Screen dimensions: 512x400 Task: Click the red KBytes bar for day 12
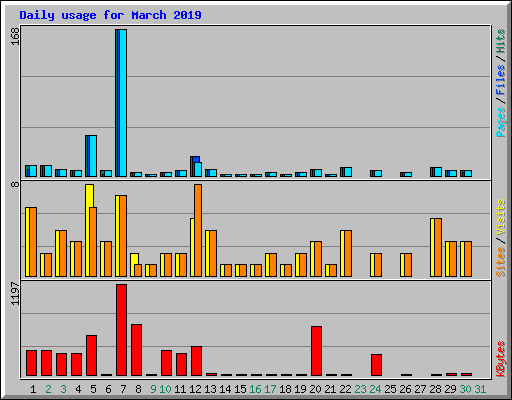click(196, 361)
